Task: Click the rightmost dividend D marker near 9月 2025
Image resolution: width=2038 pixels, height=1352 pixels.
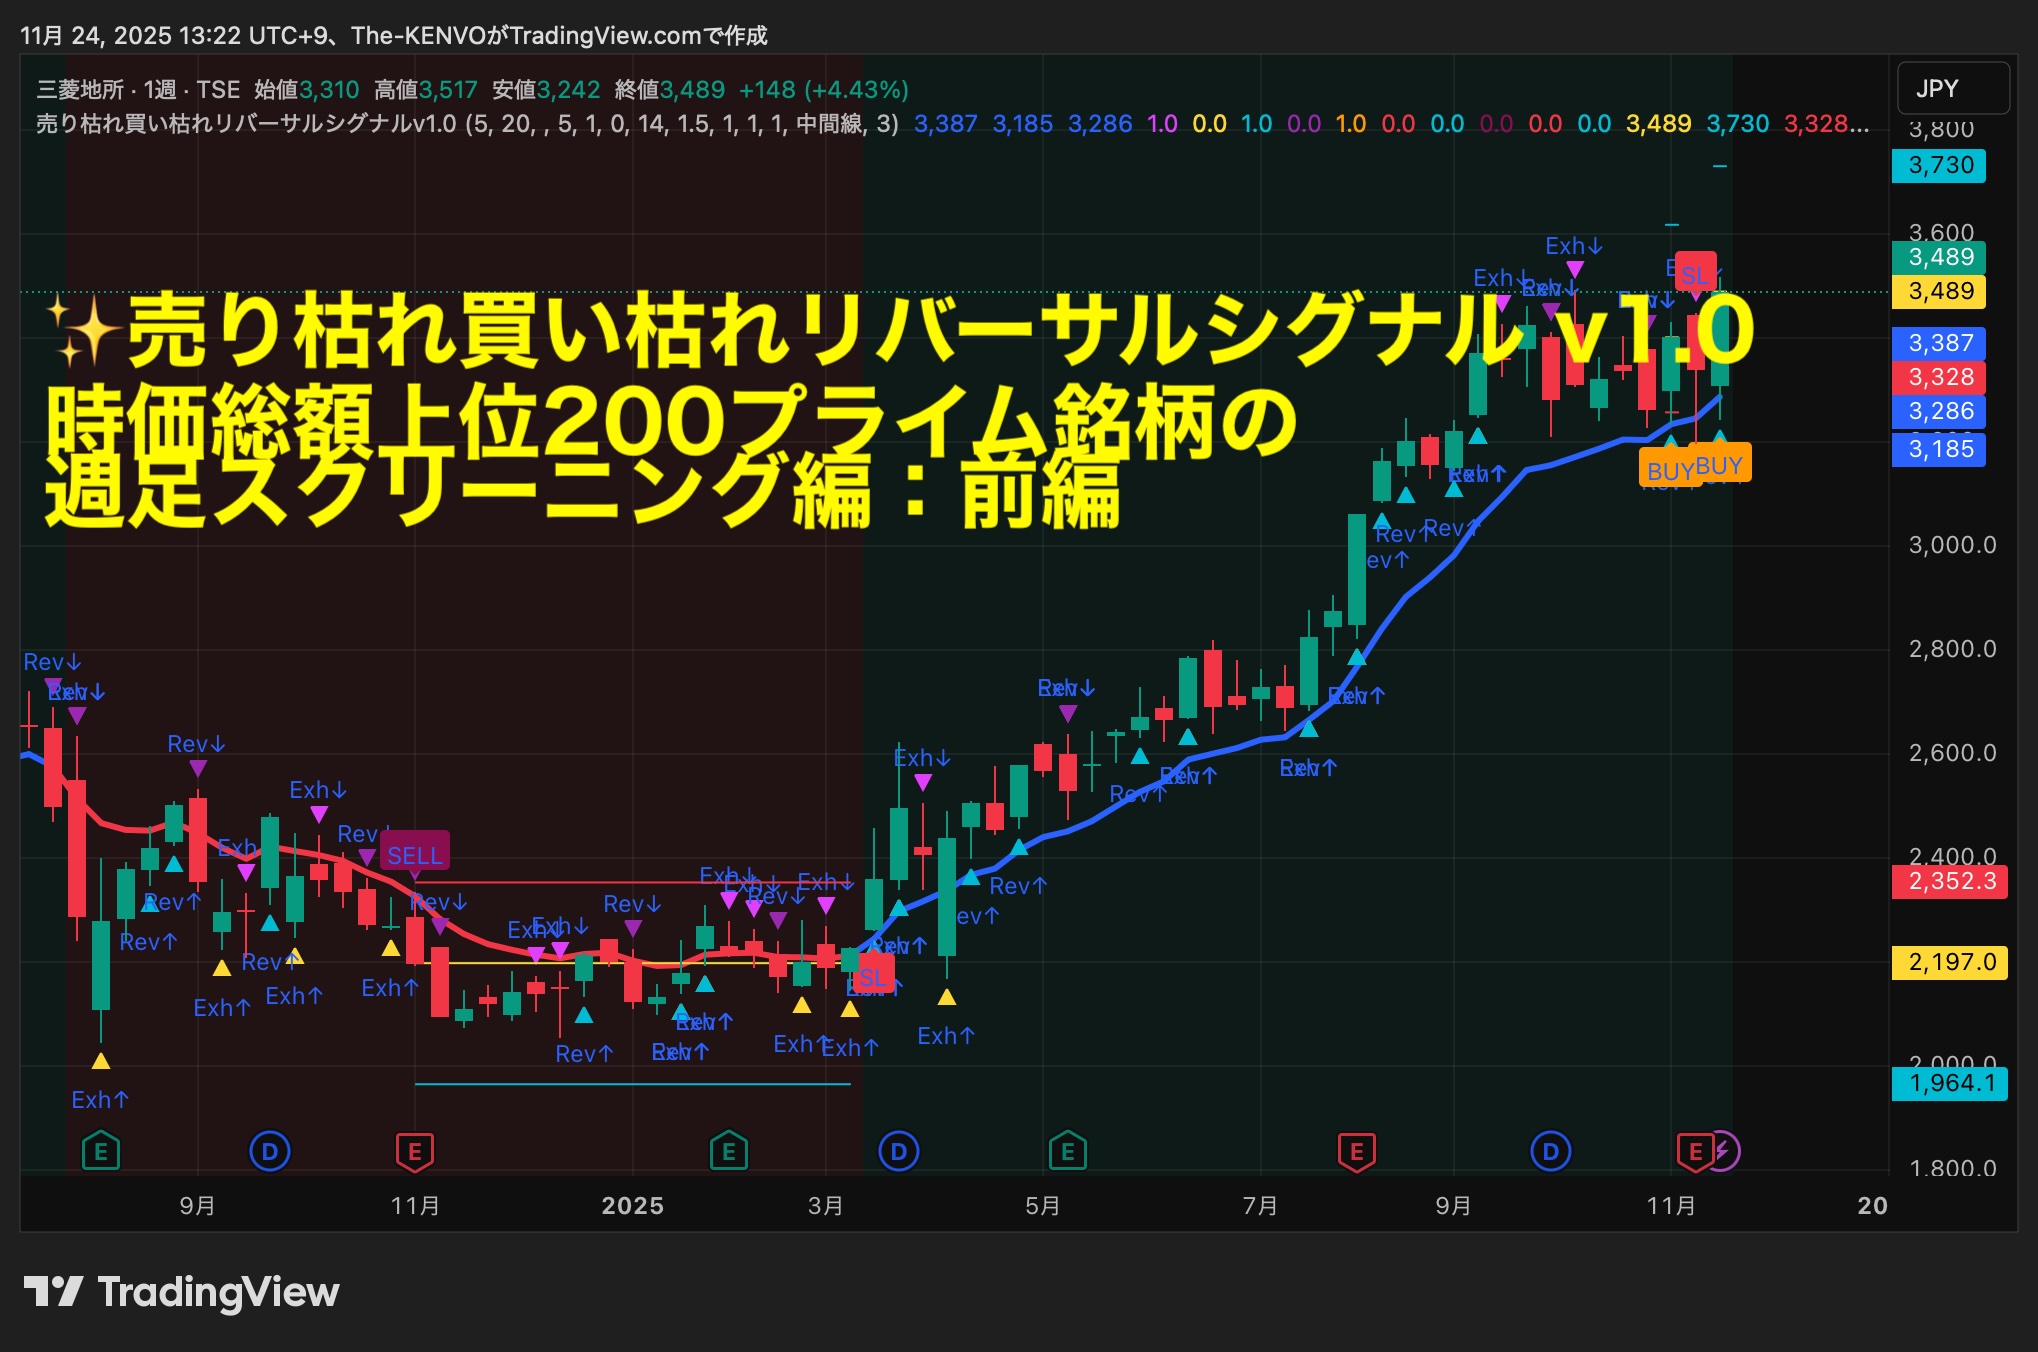Action: (1550, 1151)
